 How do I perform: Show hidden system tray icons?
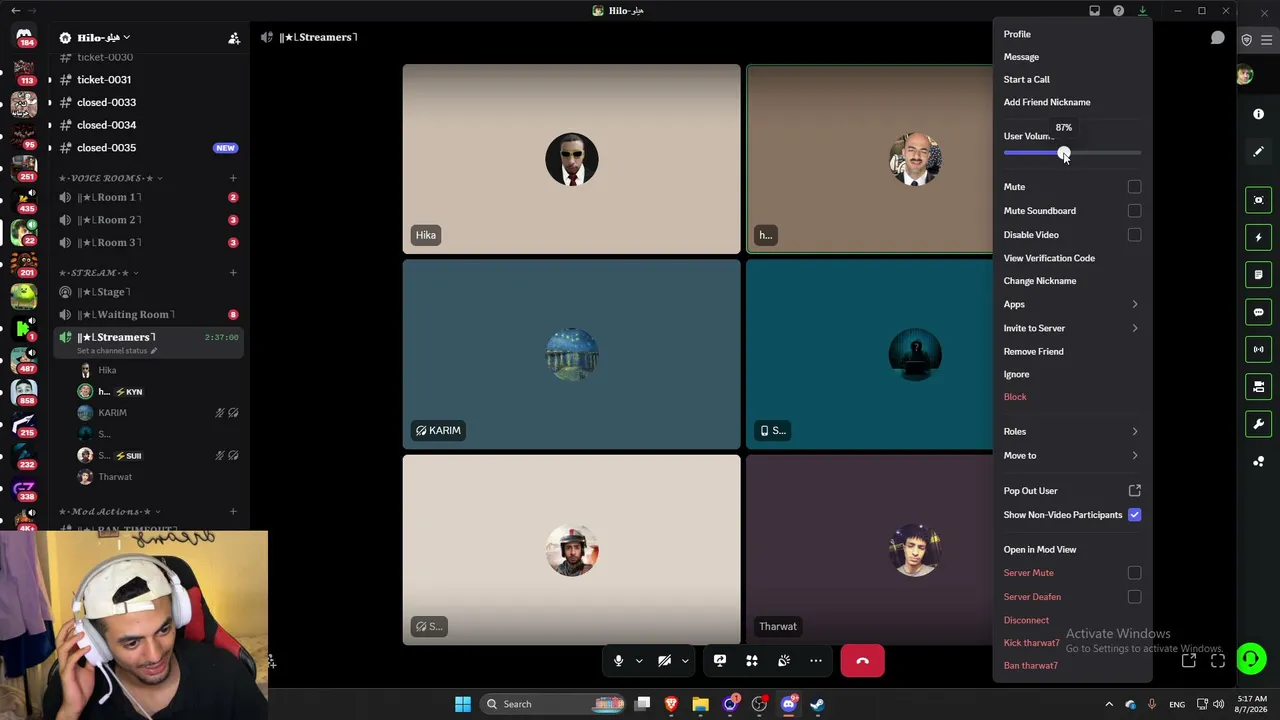point(1108,704)
